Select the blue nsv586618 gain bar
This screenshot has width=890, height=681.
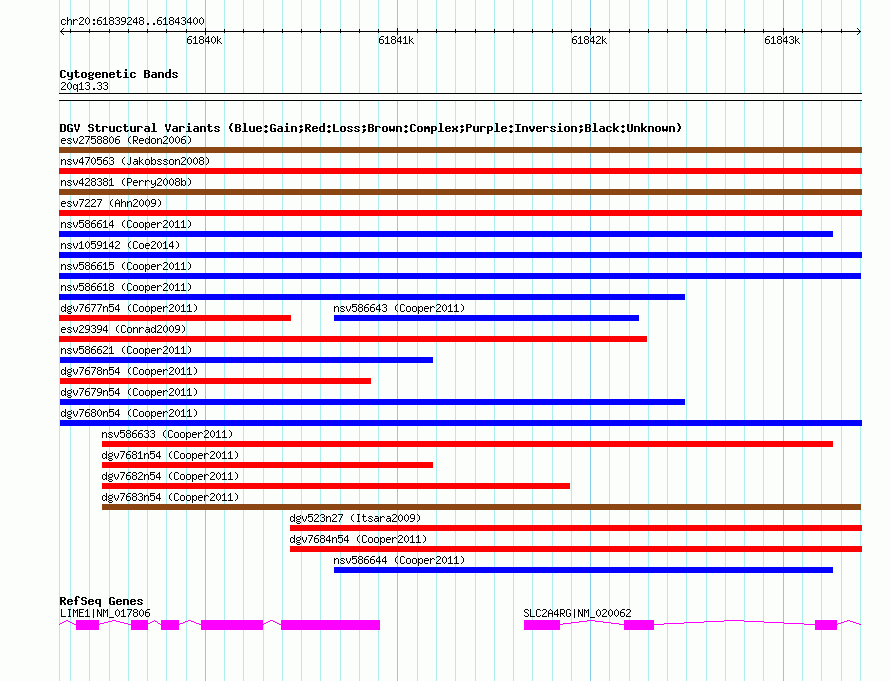[x=372, y=297]
